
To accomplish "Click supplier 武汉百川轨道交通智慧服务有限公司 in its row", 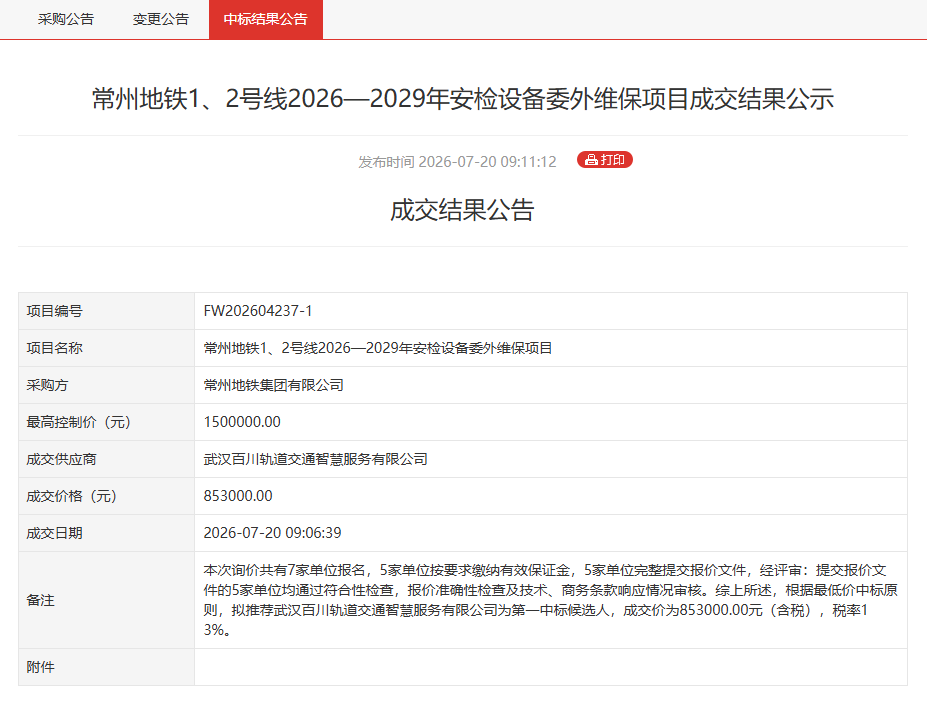I will pyautogui.click(x=316, y=459).
